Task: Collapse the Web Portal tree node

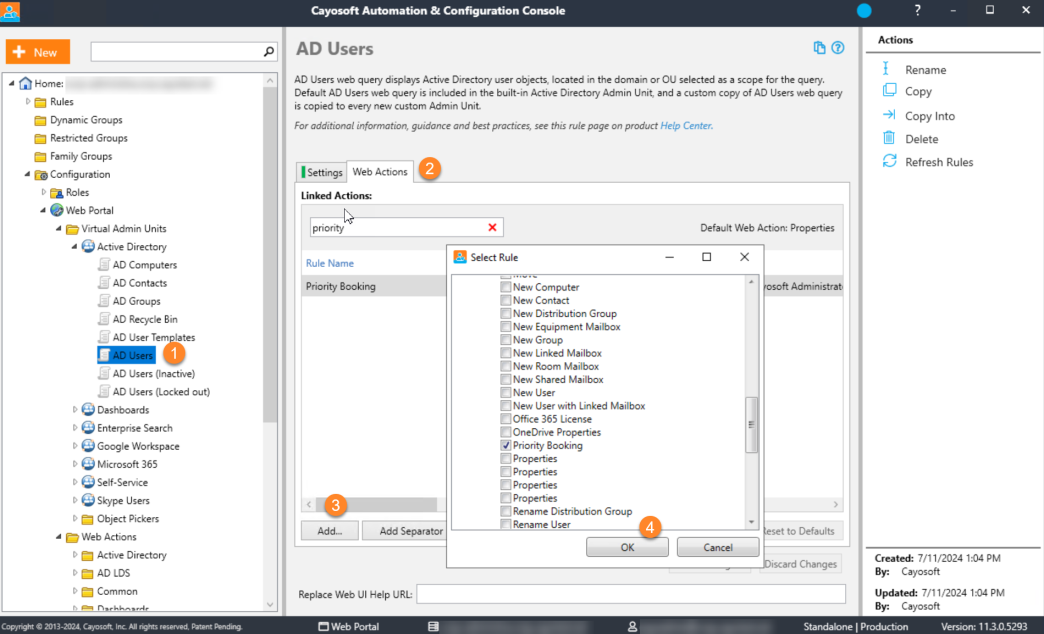Action: click(x=43, y=210)
